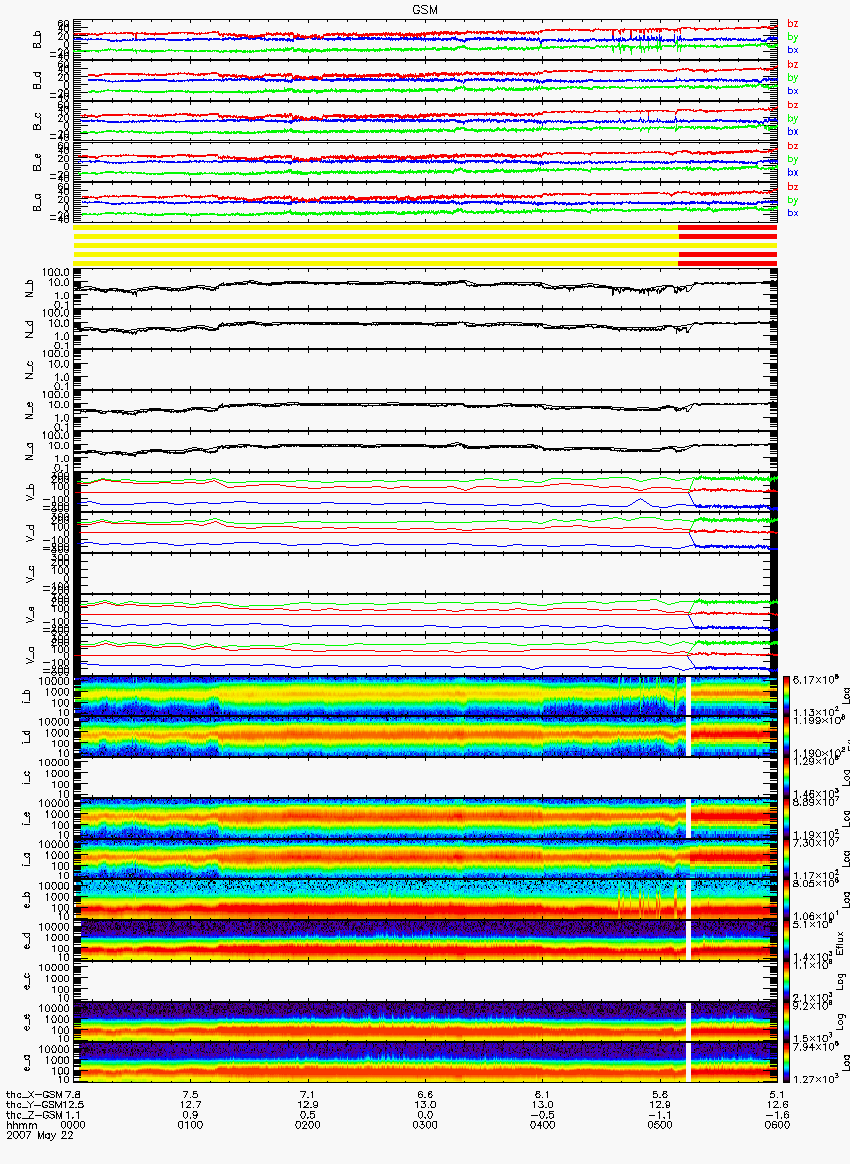Click the green by legend of the B_d panel

click(793, 77)
